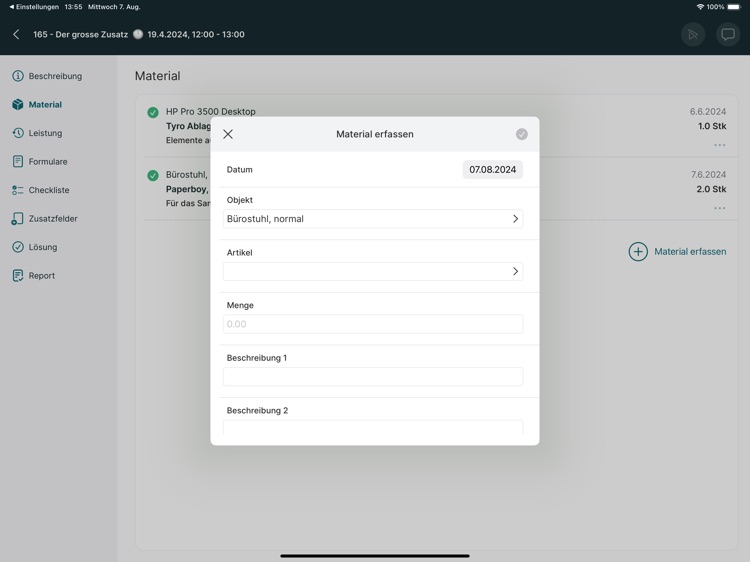Open Leistung in the sidebar

tap(37, 133)
